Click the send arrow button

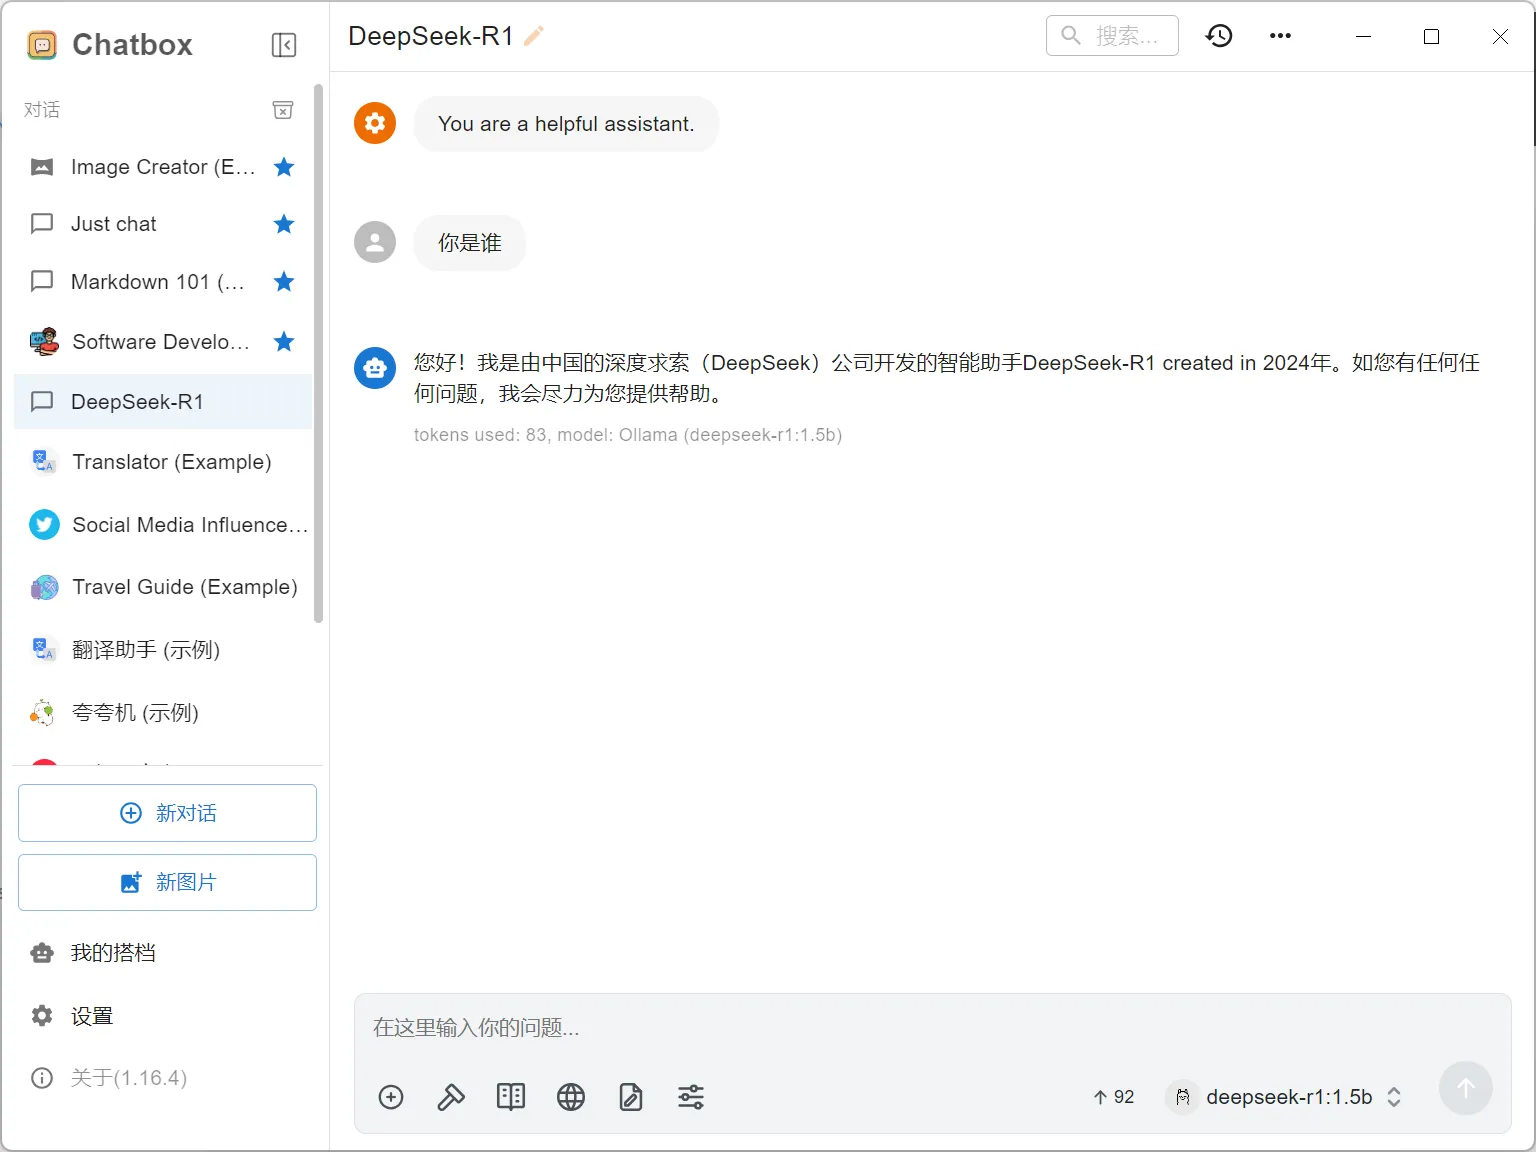(1466, 1088)
